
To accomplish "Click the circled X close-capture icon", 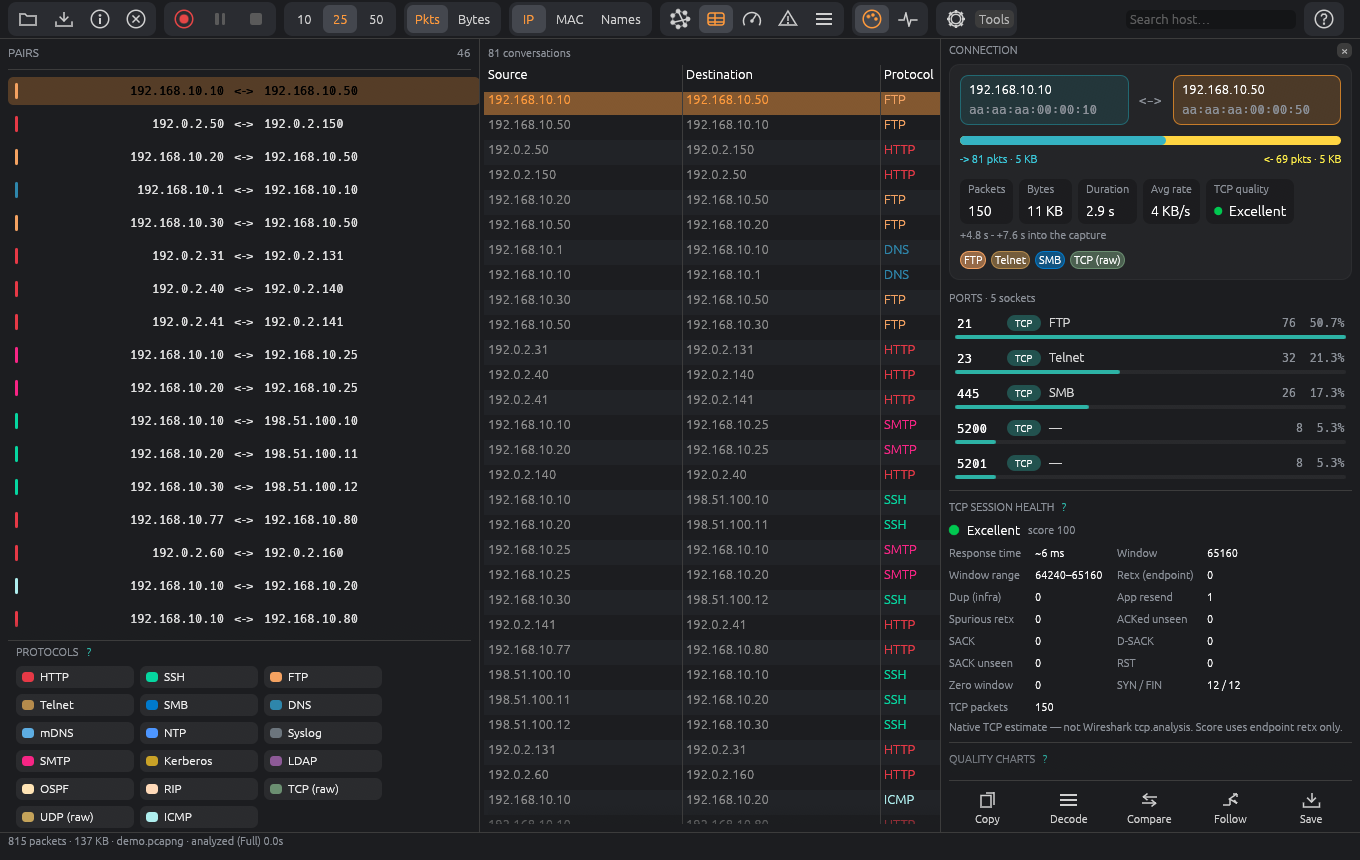I will 136,19.
